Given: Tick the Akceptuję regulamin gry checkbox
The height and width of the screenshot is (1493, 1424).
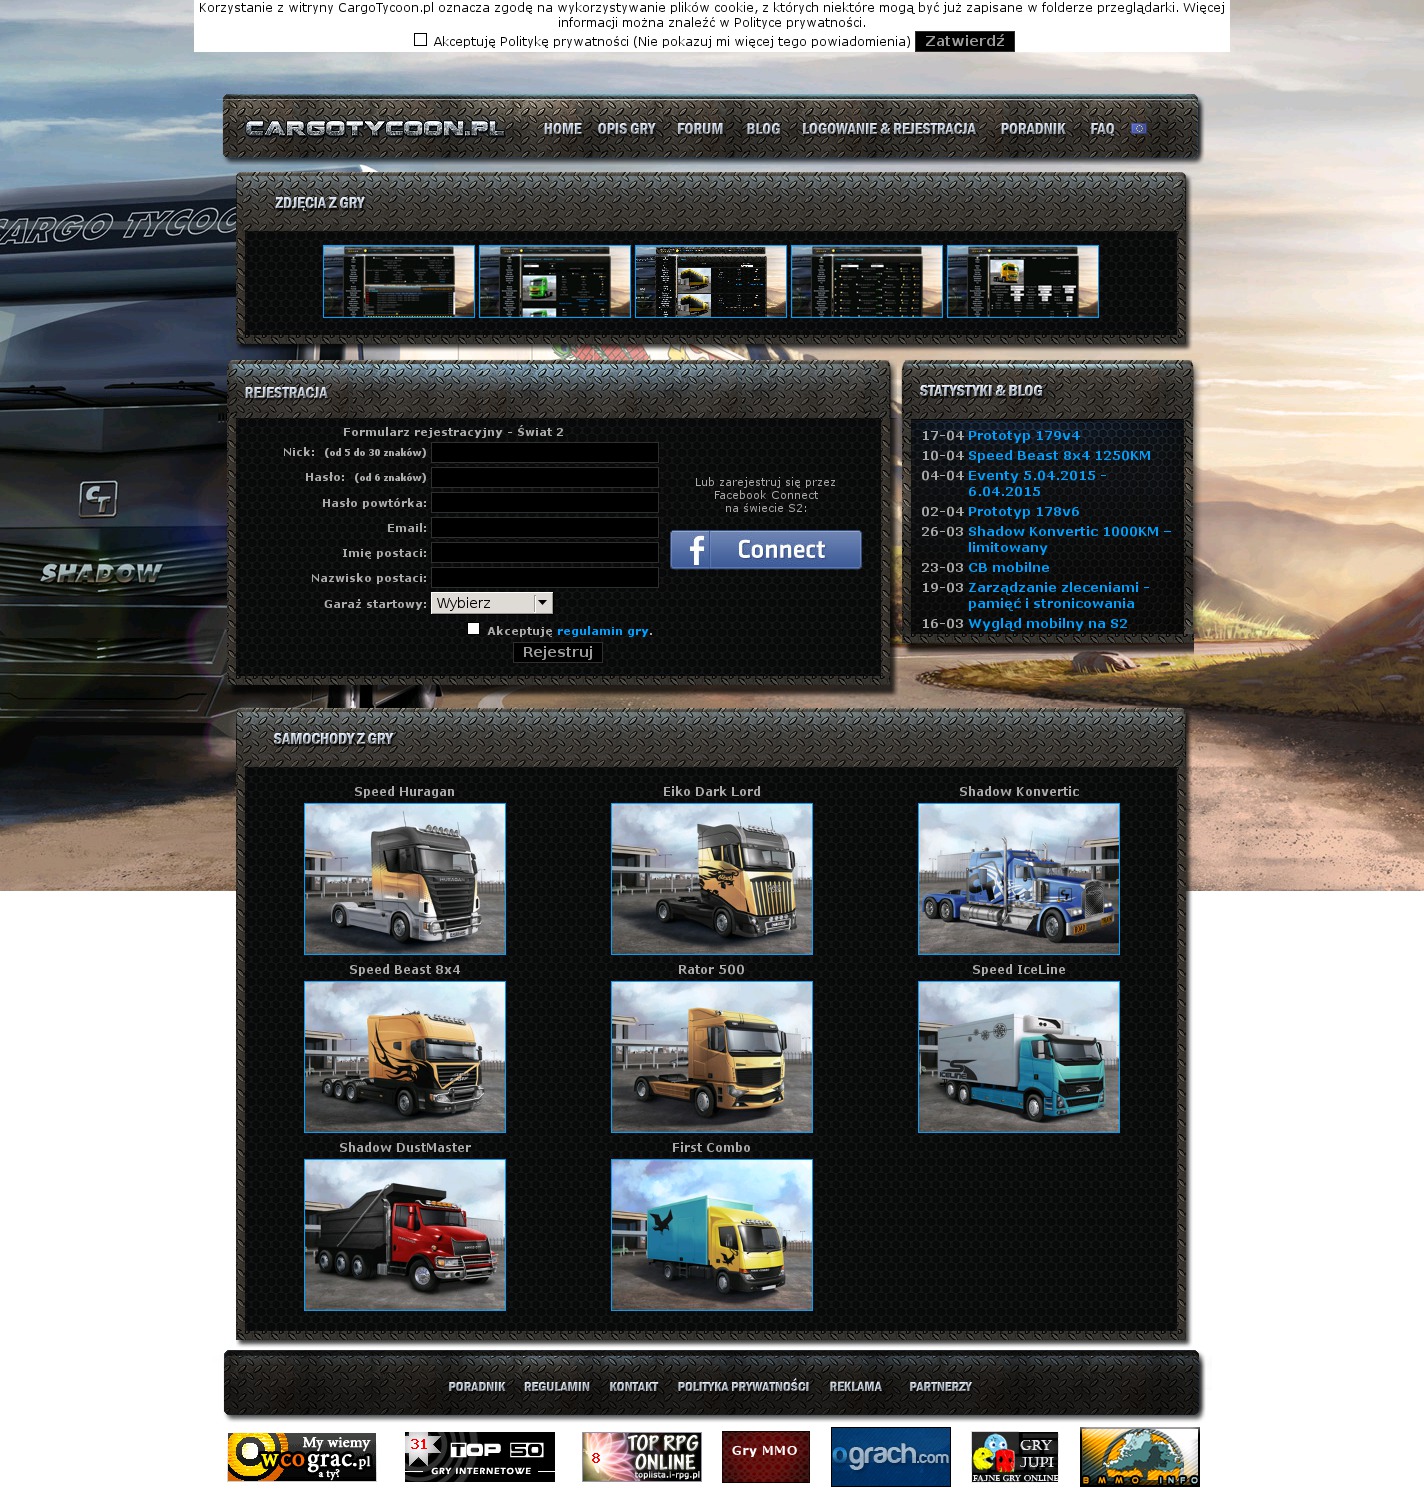Looking at the screenshot, I should (474, 629).
